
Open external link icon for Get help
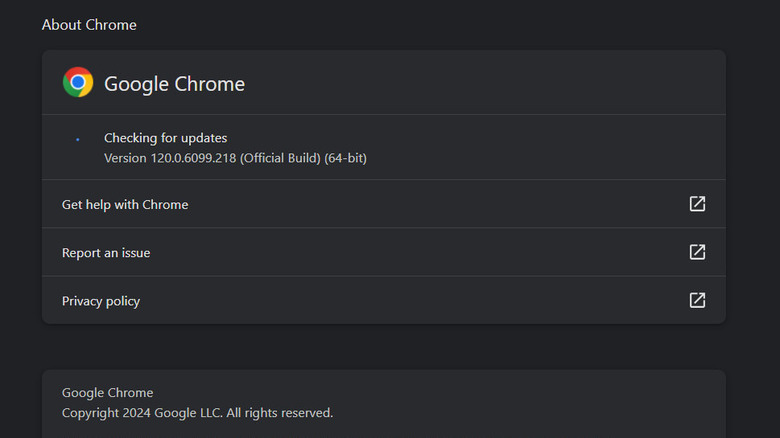[697, 204]
